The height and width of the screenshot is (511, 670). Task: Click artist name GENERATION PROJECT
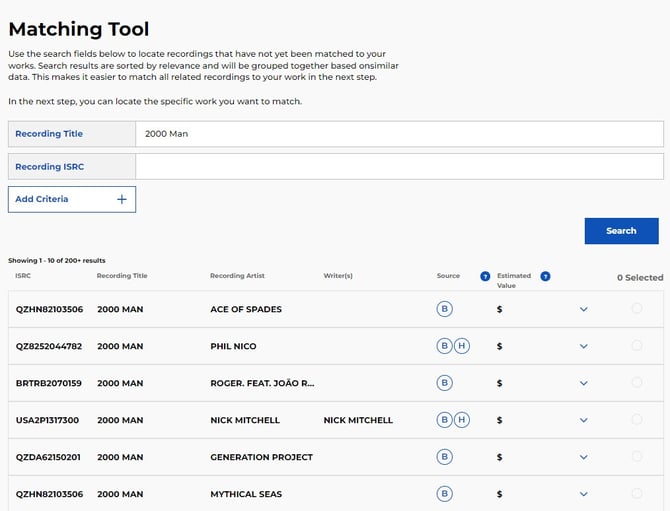coord(262,457)
